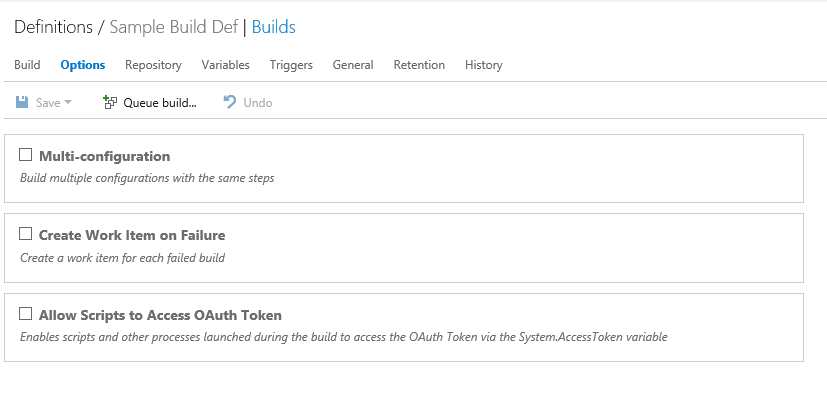
Task: Switch to the Repository tab
Action: pos(153,65)
